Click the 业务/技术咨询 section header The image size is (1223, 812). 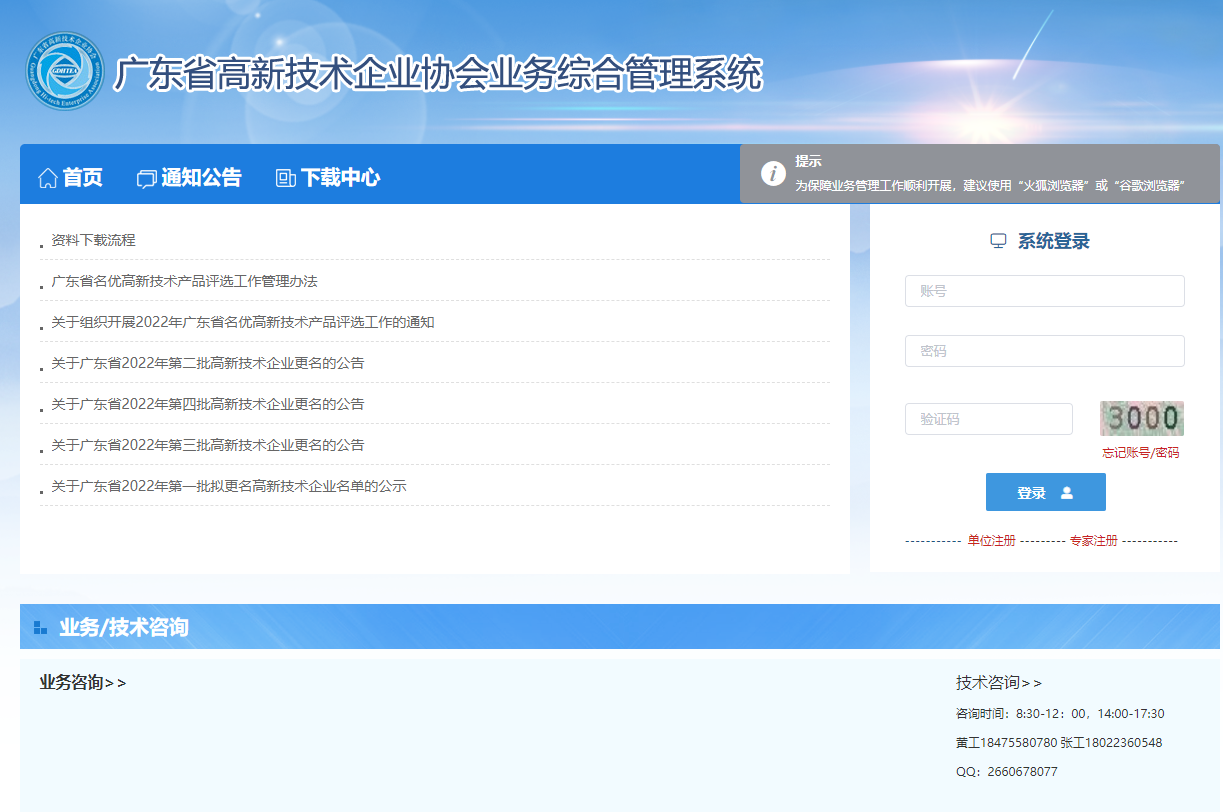(x=124, y=627)
